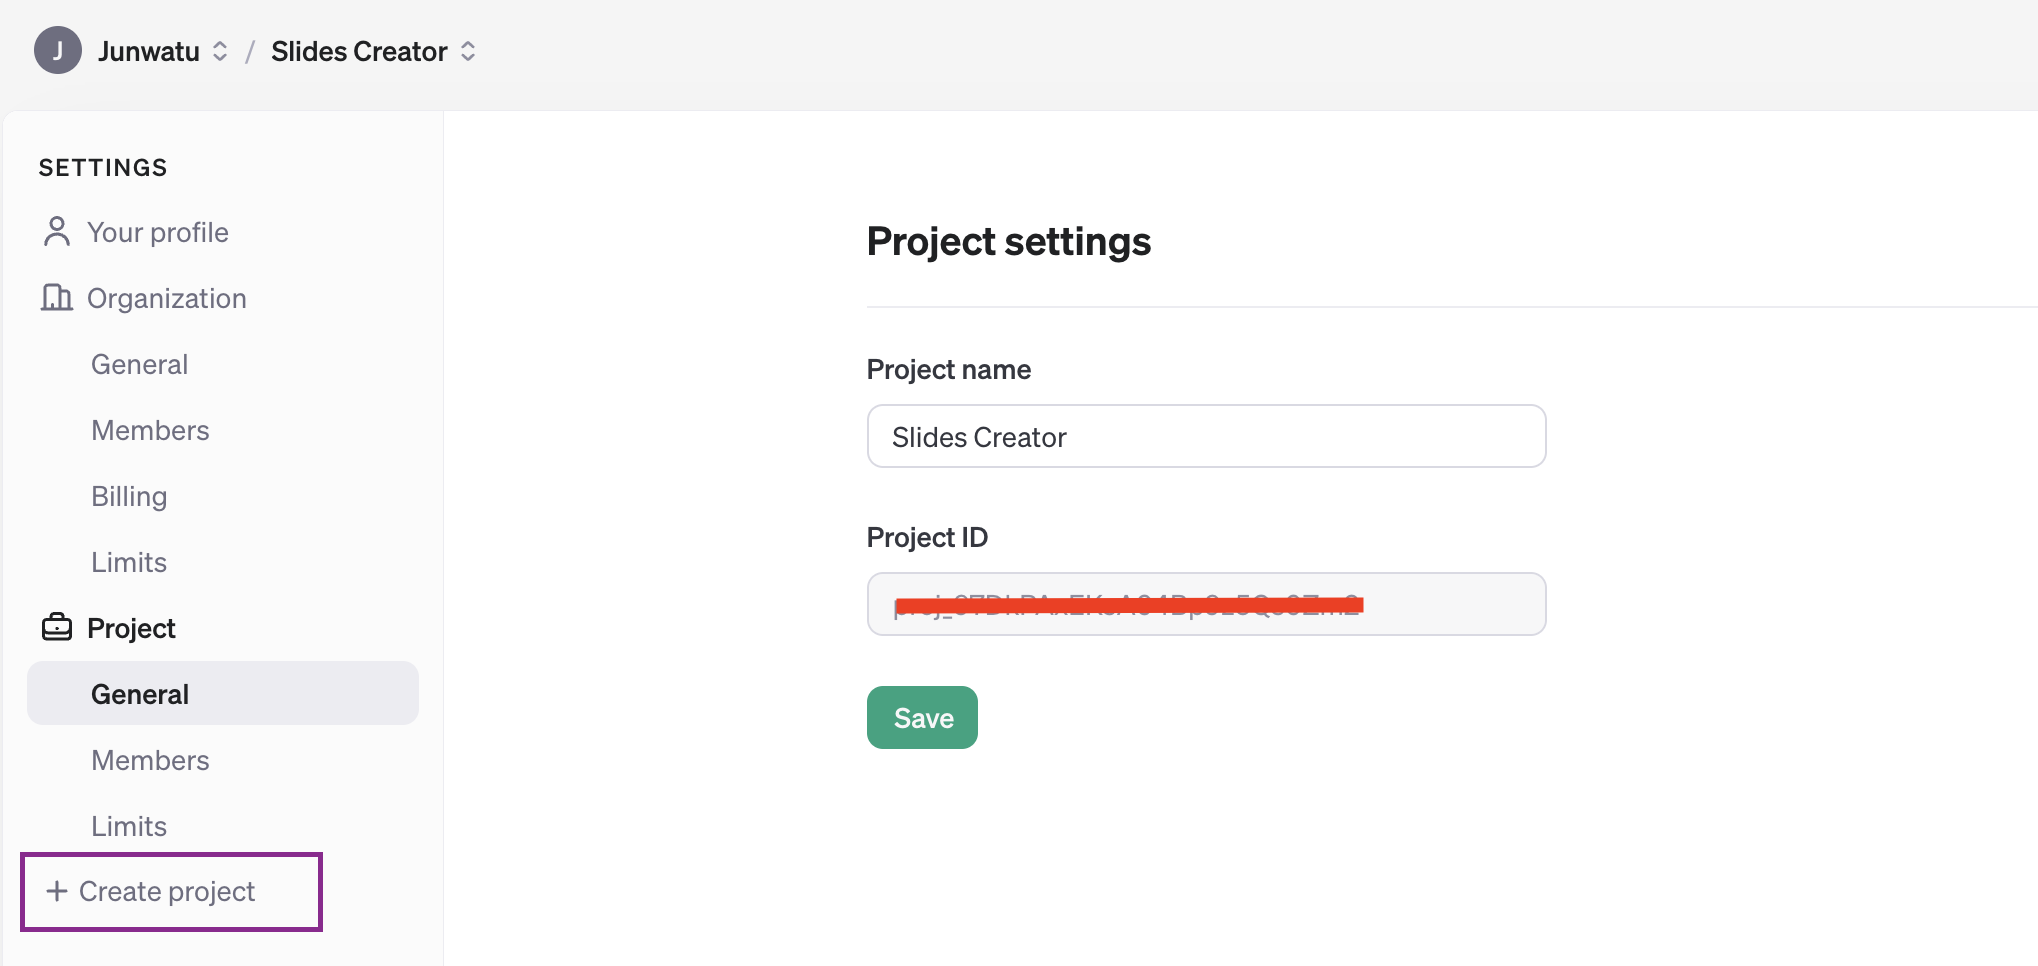Image resolution: width=2038 pixels, height=966 pixels.
Task: Click the Project briefcase icon
Action: click(57, 628)
